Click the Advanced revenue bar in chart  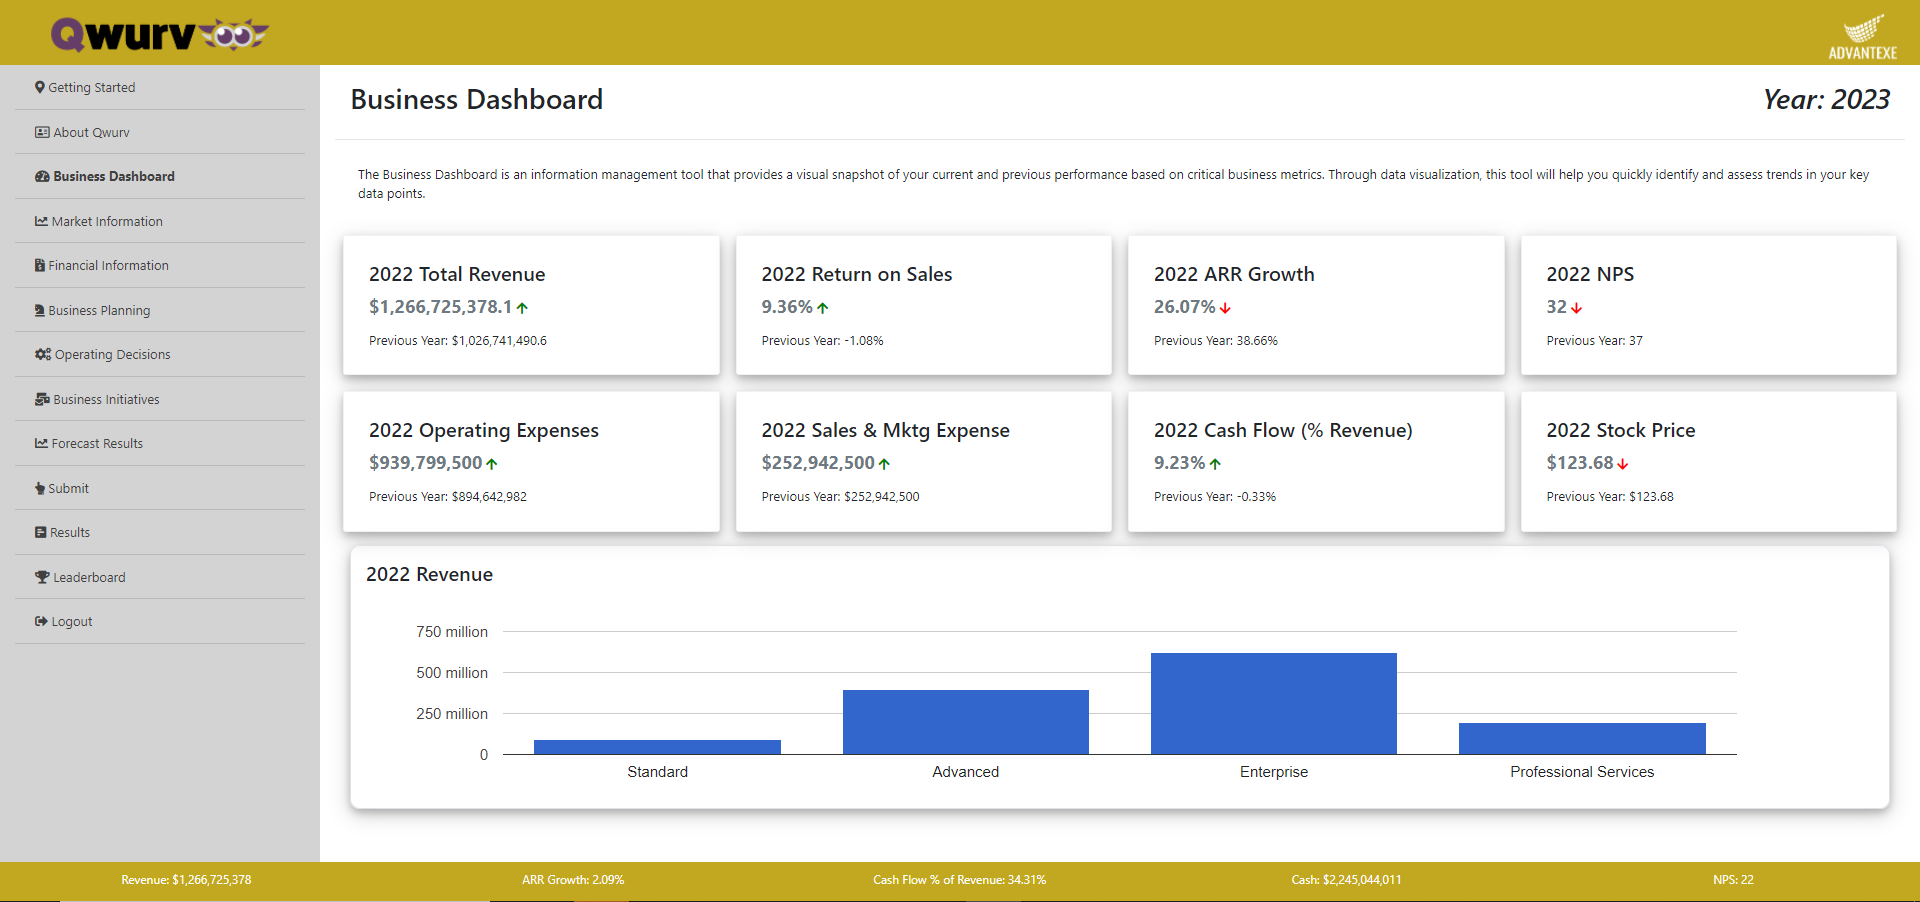965,721
